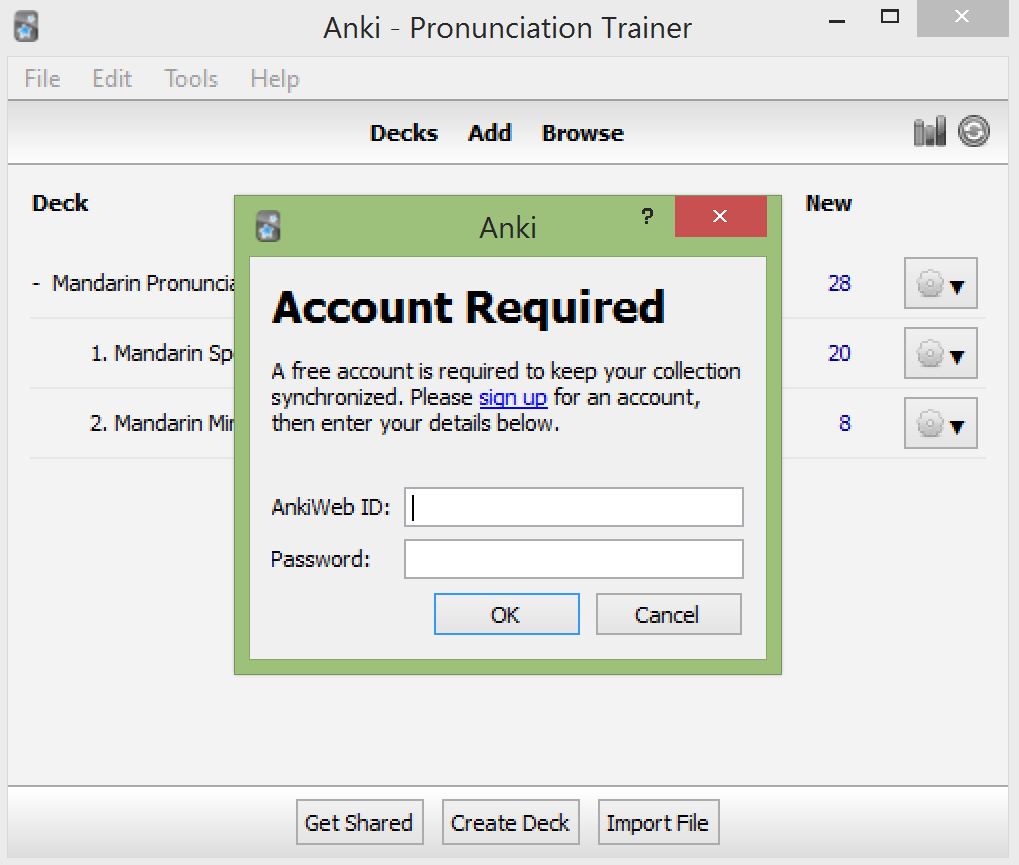The image size is (1019, 865).
Task: Follow the sign up link
Action: [513, 398]
